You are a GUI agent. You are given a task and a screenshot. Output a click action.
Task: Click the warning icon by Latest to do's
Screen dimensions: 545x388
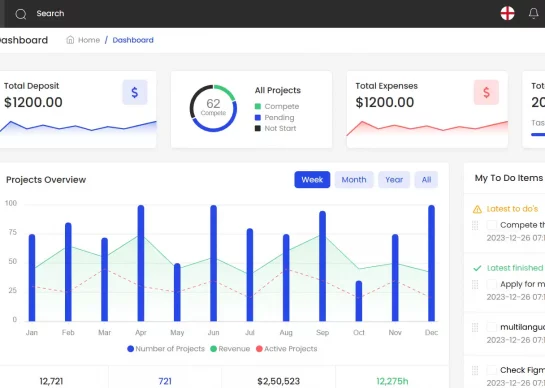coord(477,209)
